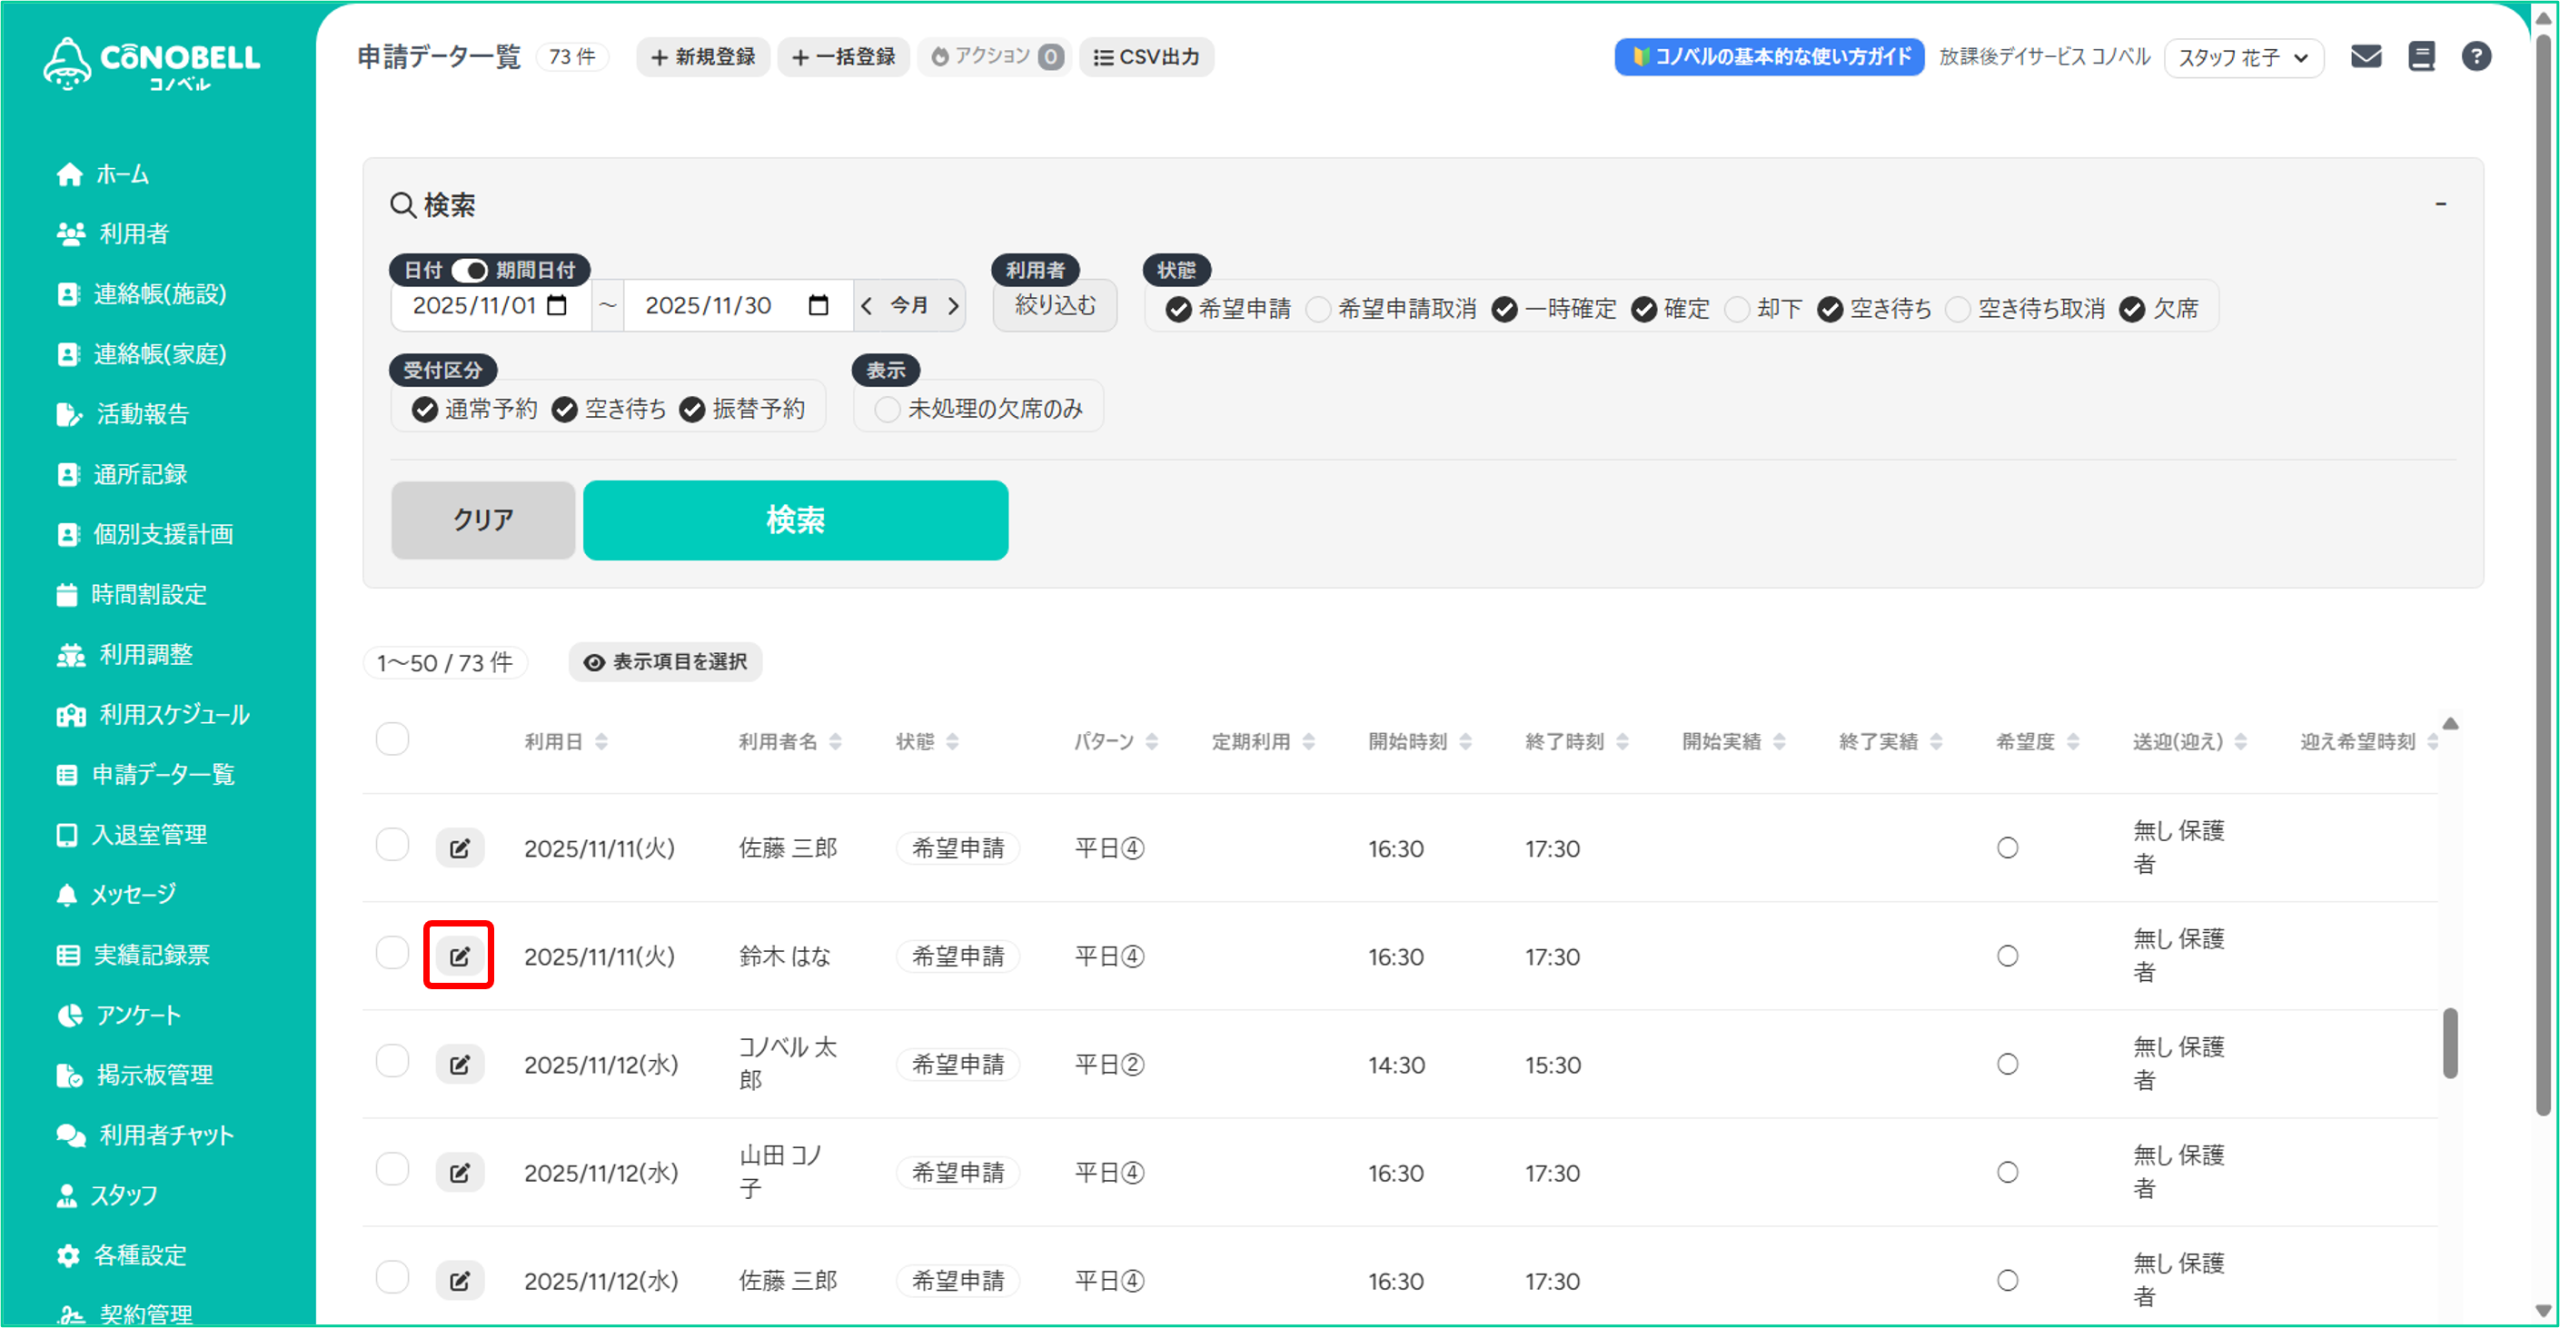Open calendar picker for start date 2025/11/01
The height and width of the screenshot is (1328, 2560).
(557, 305)
